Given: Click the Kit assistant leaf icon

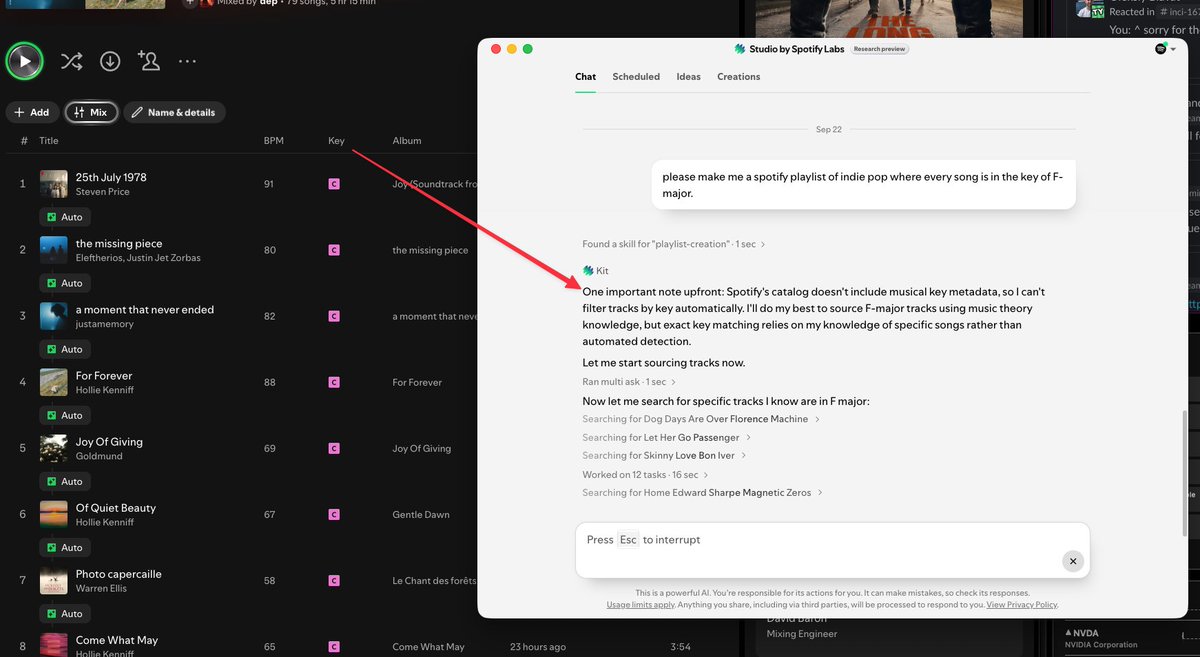Looking at the screenshot, I should click(x=588, y=271).
